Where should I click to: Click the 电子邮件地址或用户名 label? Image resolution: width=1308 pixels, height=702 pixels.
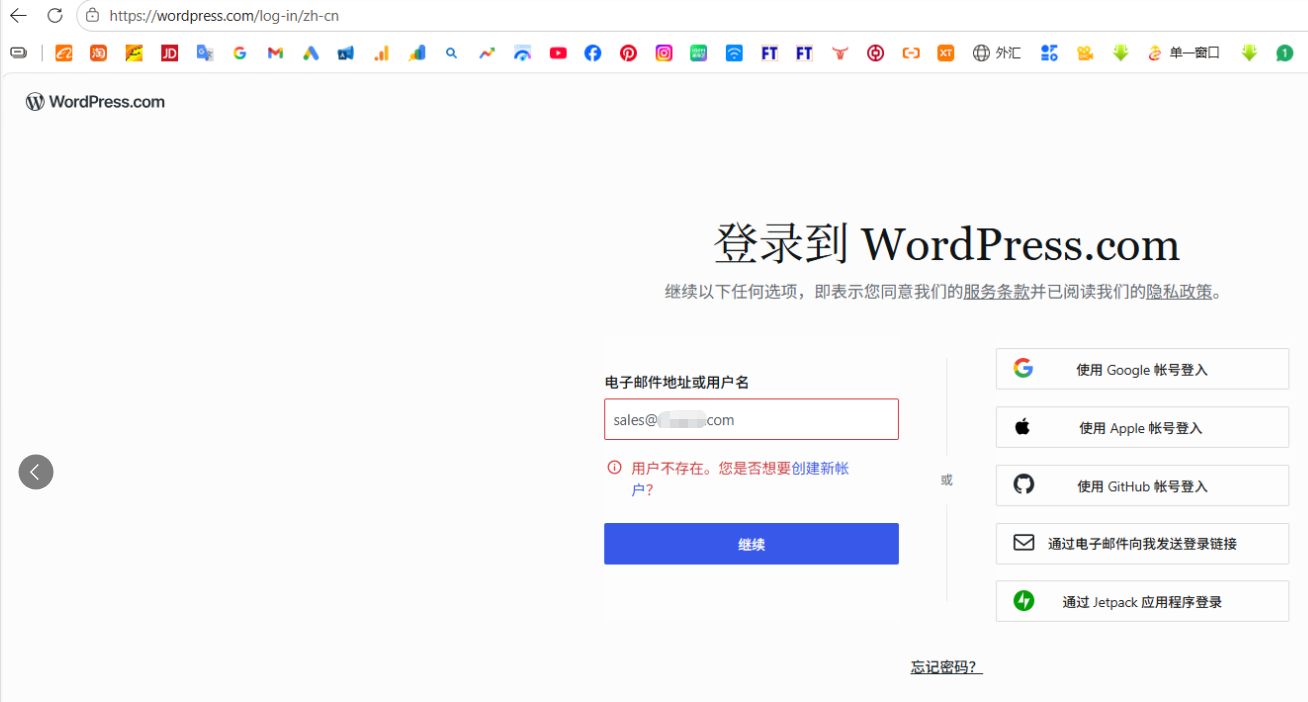pos(677,382)
